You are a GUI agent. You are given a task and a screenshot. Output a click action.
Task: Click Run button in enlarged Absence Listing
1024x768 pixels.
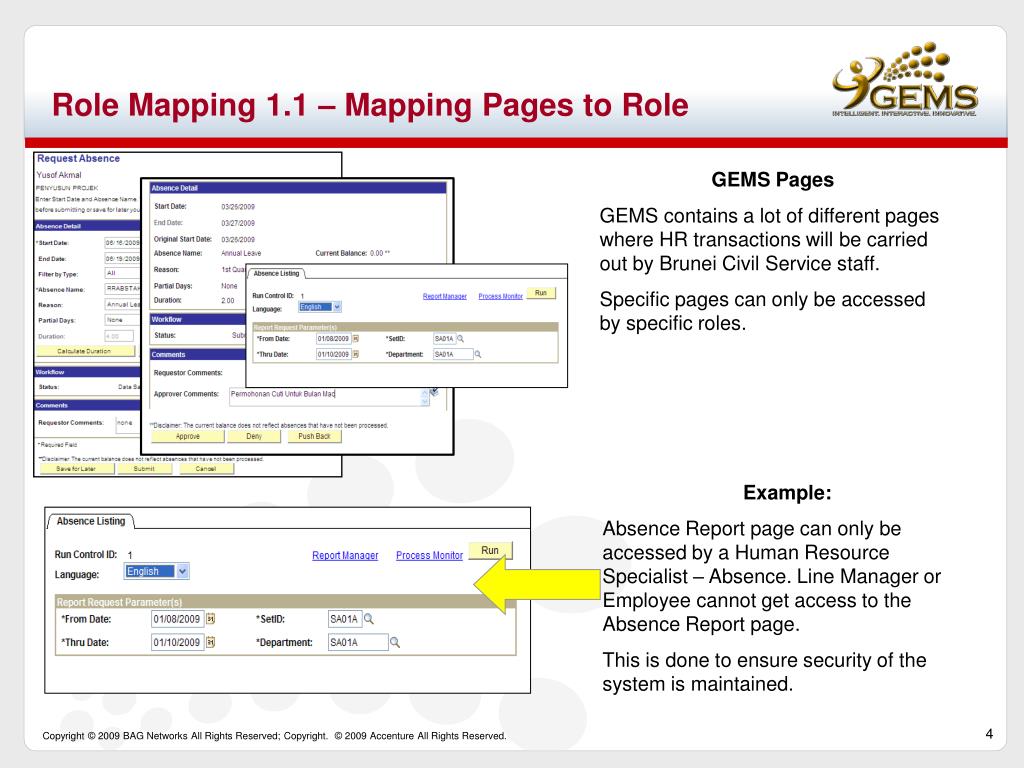490,551
